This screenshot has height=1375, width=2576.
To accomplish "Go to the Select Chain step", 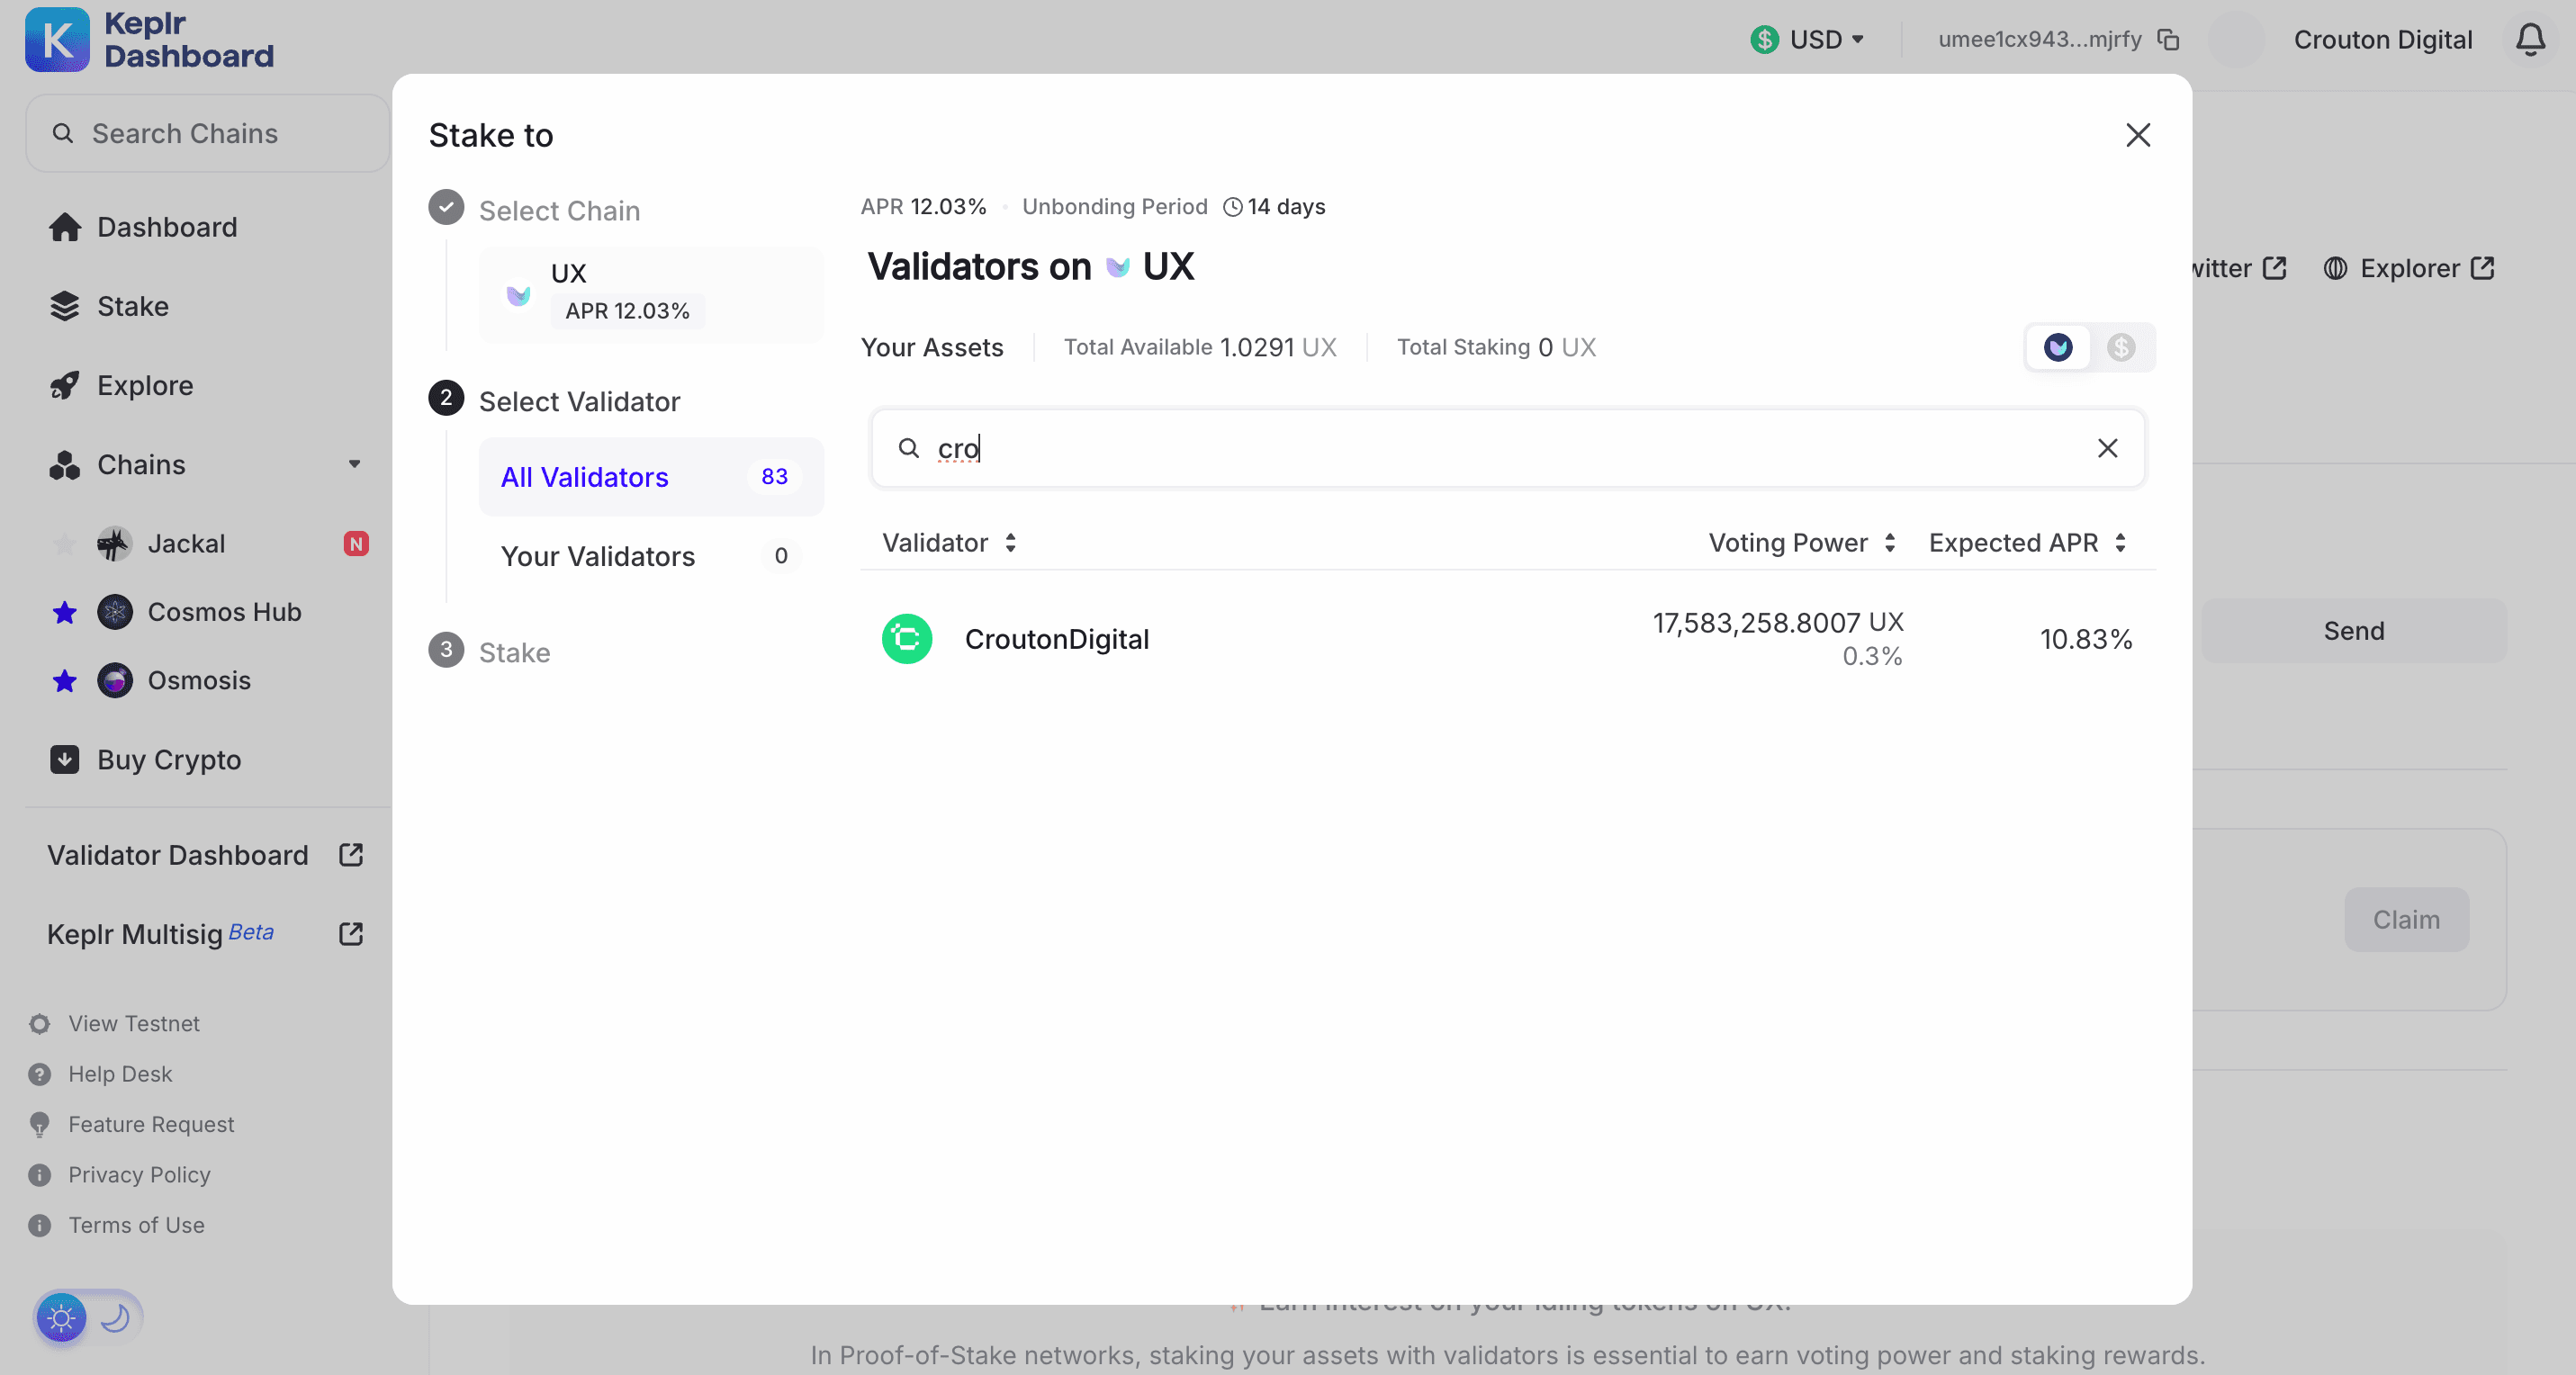I will (535, 210).
